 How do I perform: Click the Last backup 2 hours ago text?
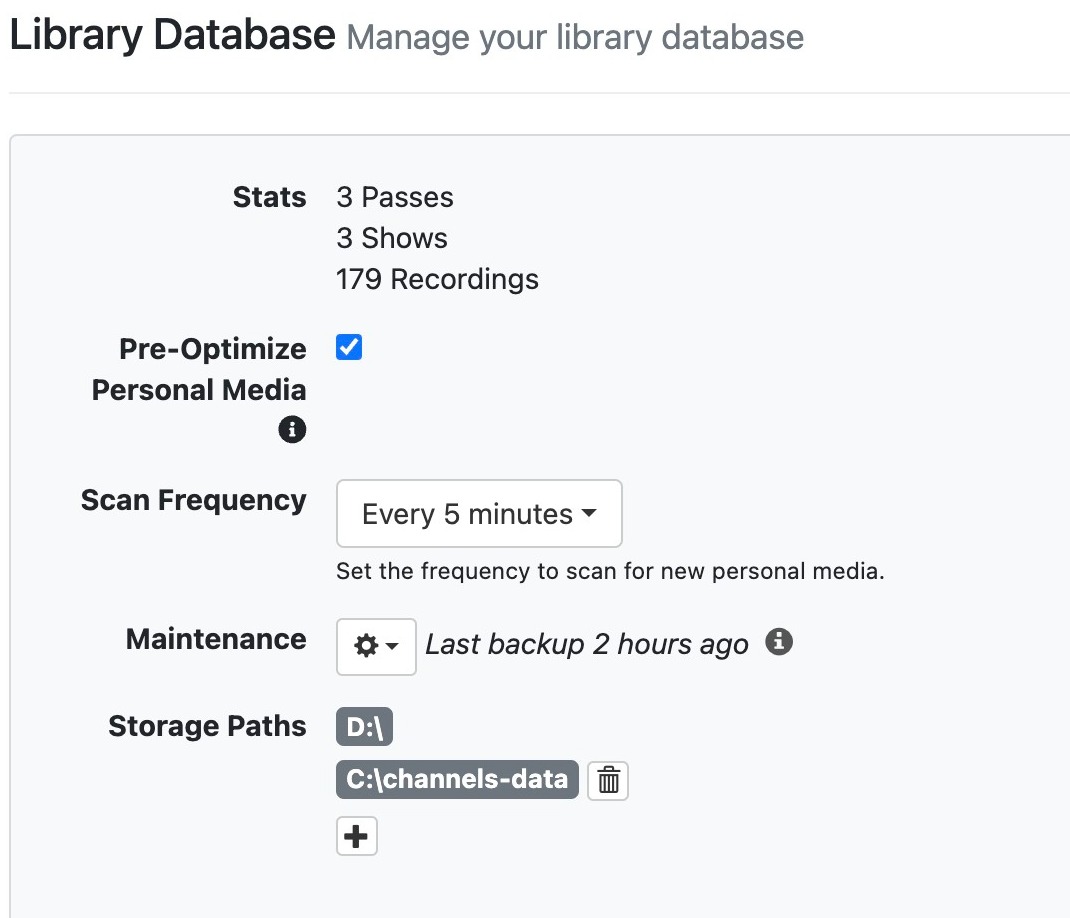tap(586, 645)
